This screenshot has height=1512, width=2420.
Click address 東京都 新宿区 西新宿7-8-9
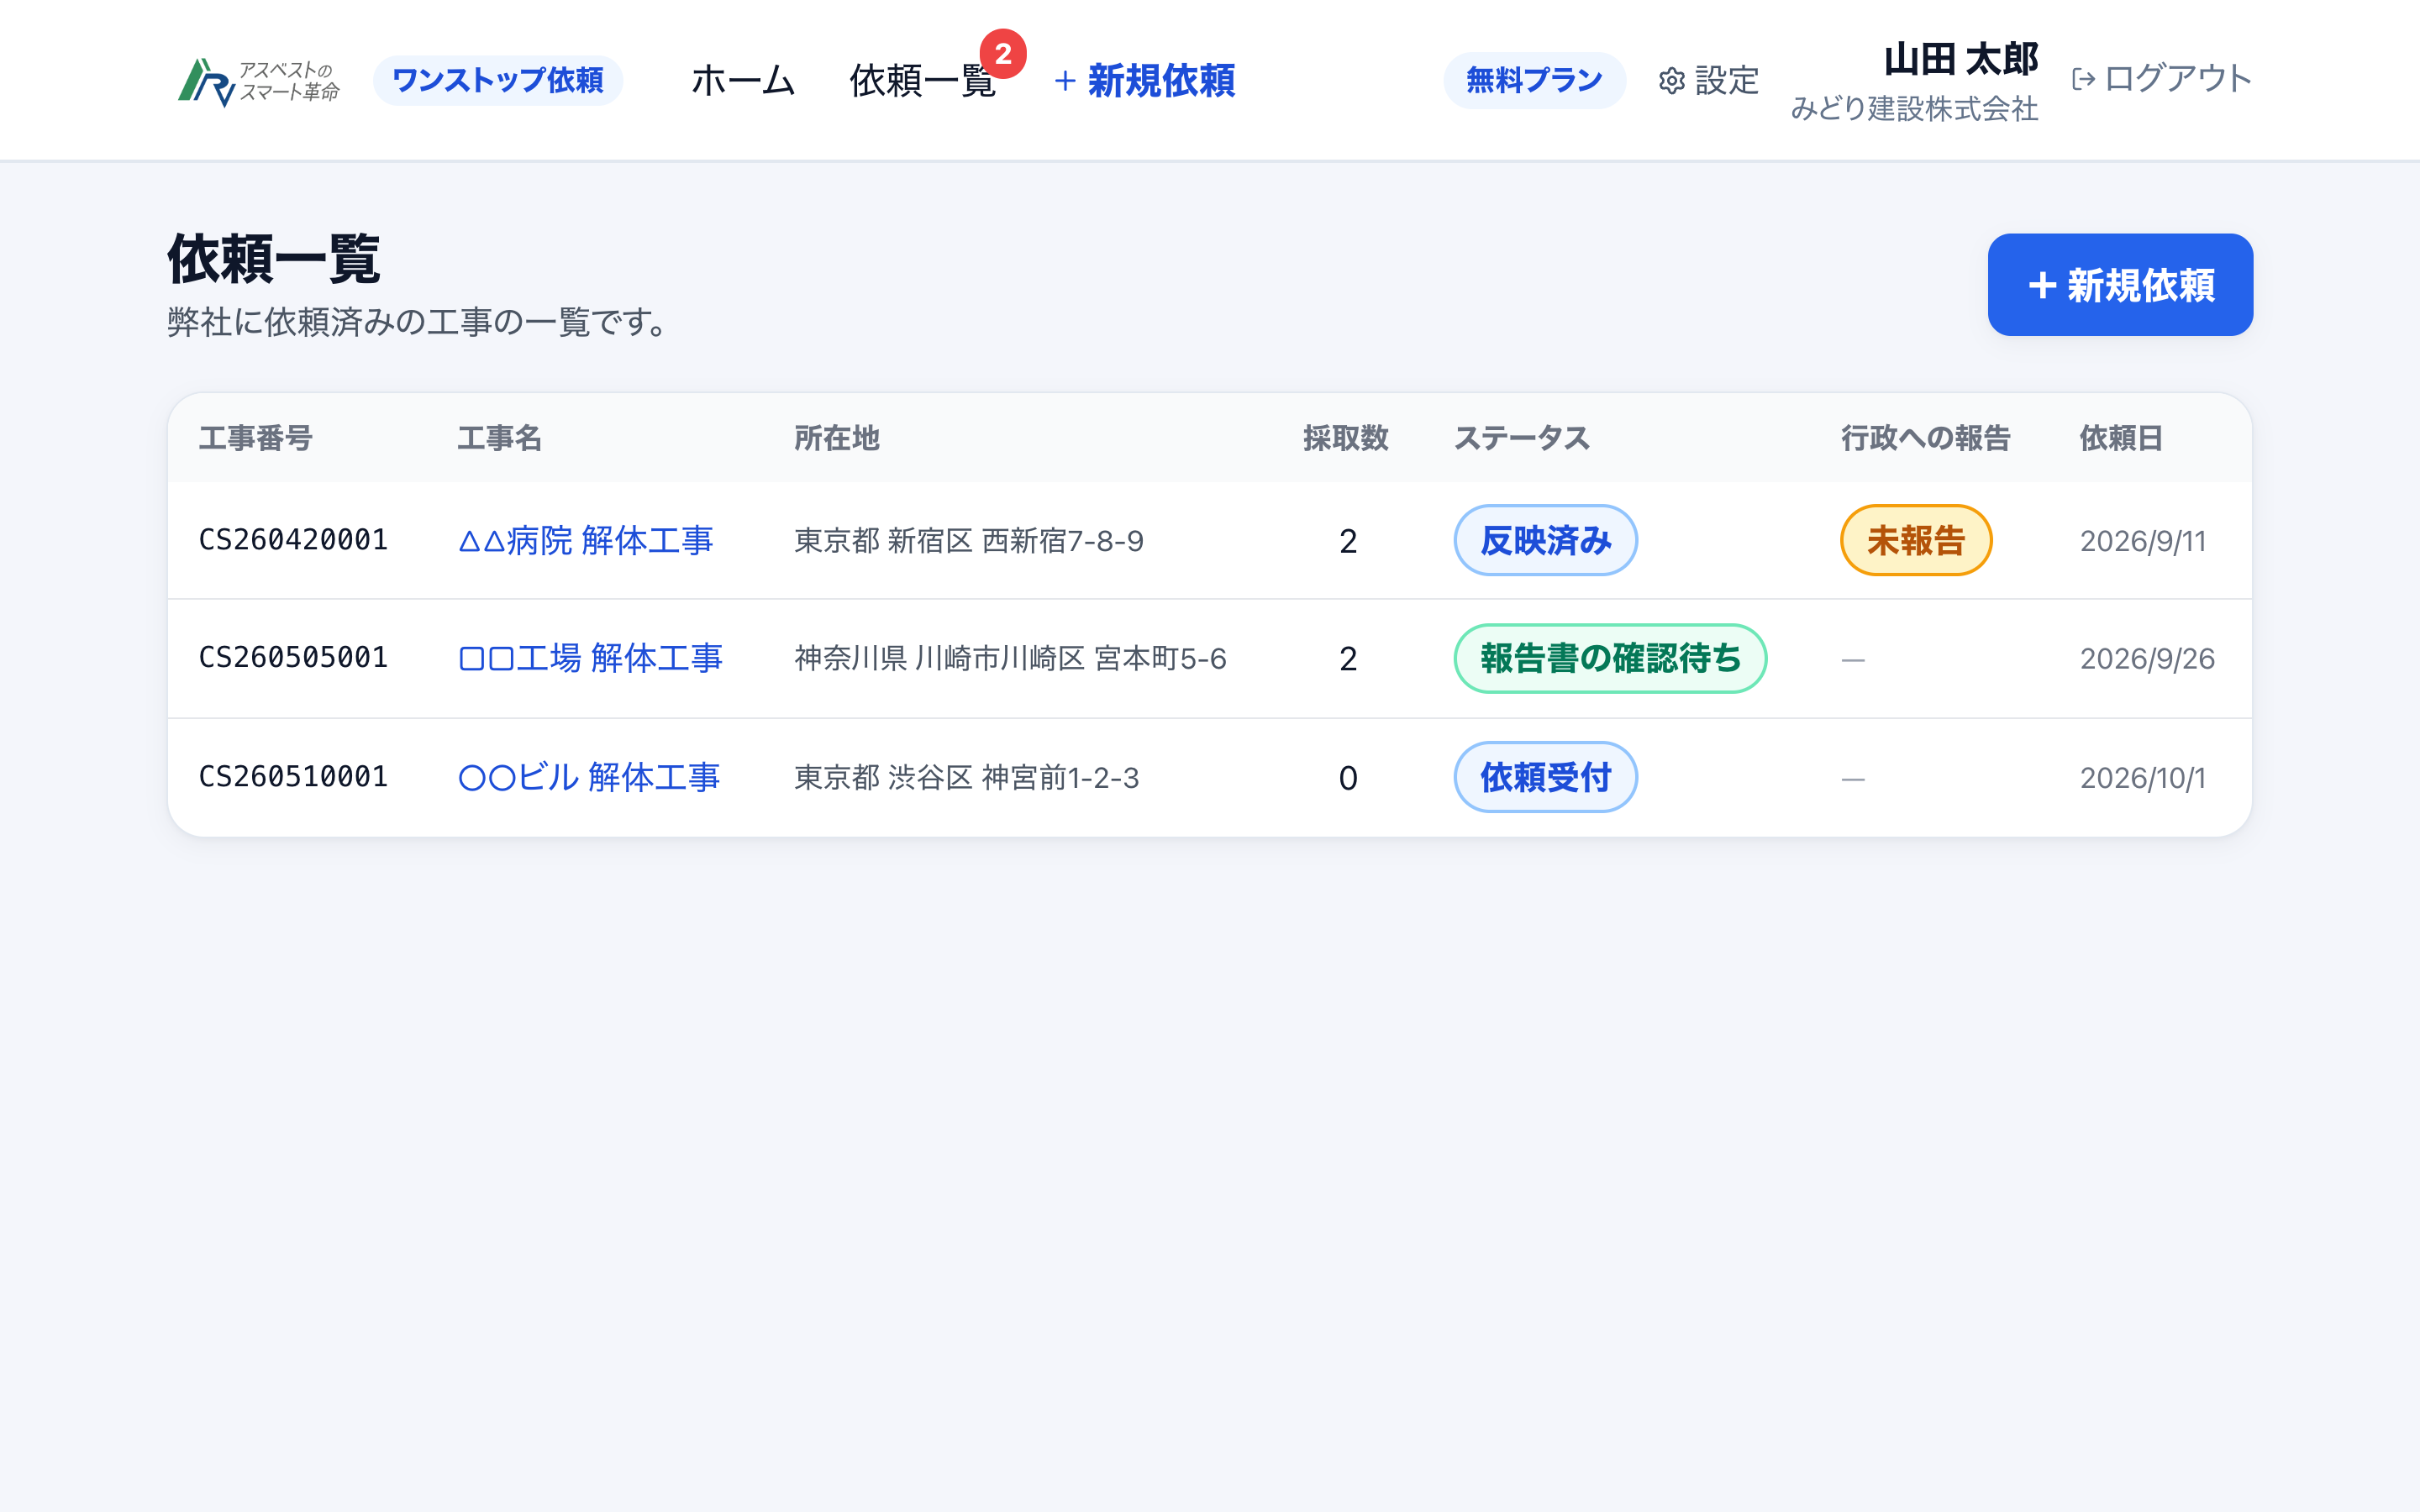pyautogui.click(x=968, y=541)
